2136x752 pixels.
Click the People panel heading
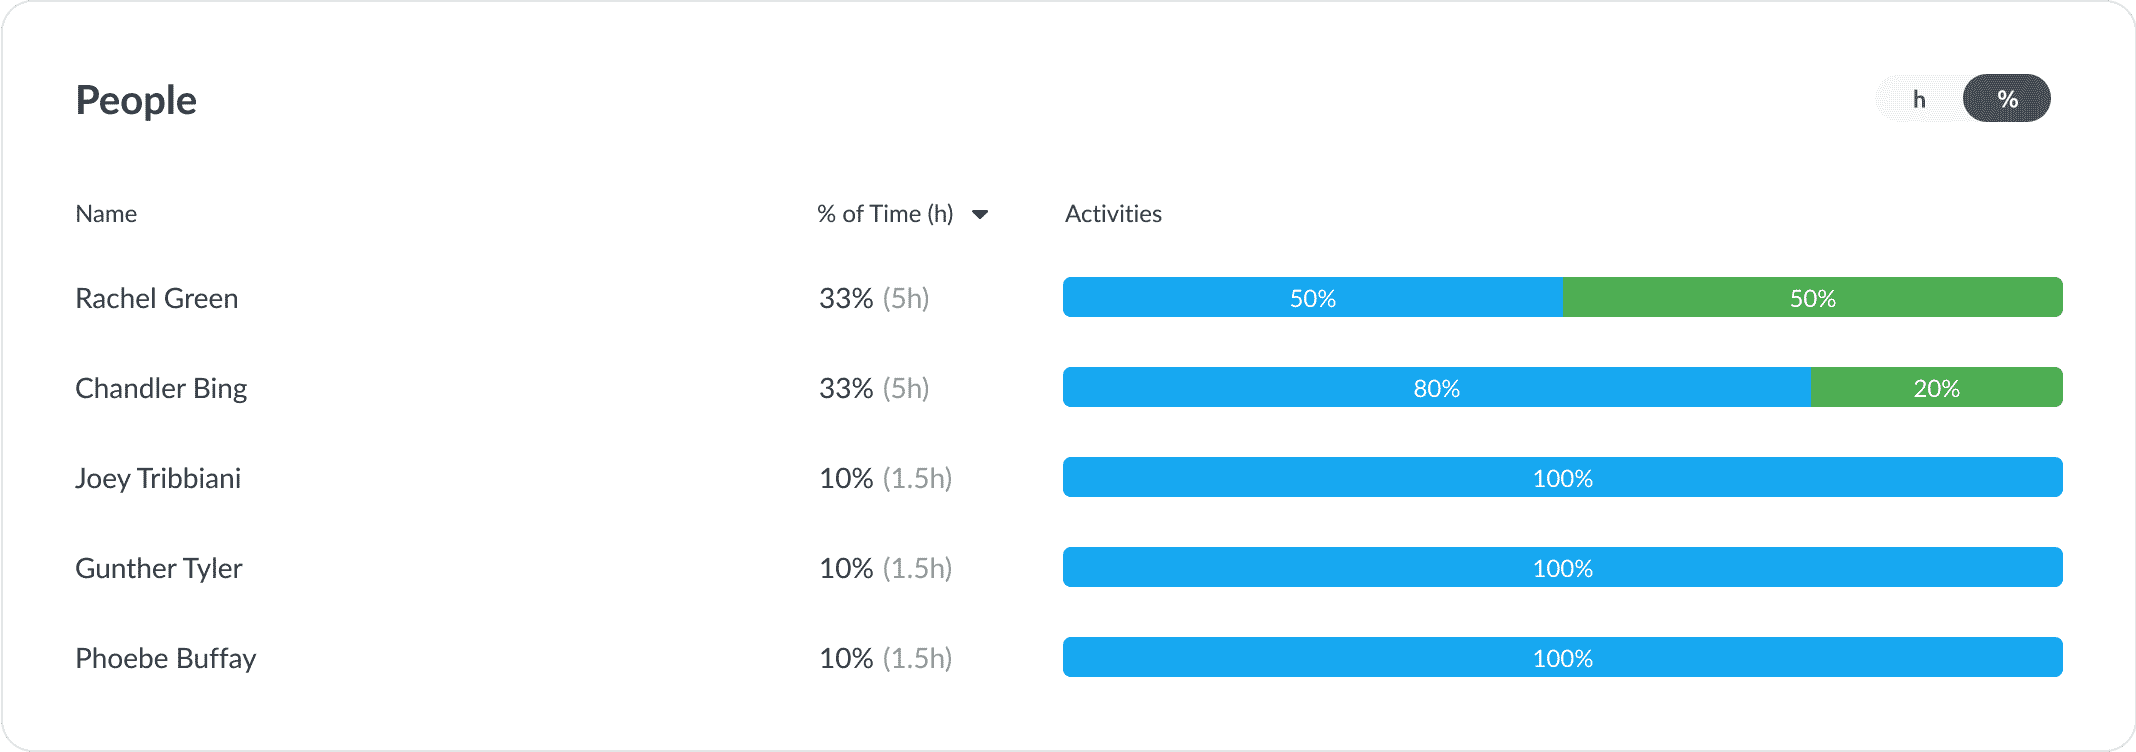coord(136,101)
